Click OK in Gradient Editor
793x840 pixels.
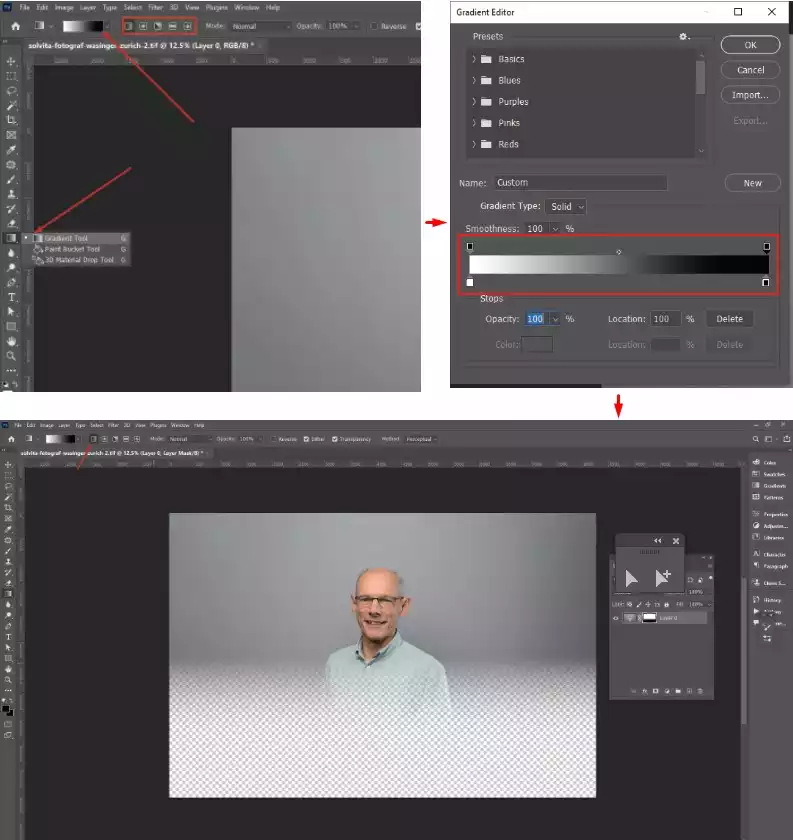tap(750, 45)
